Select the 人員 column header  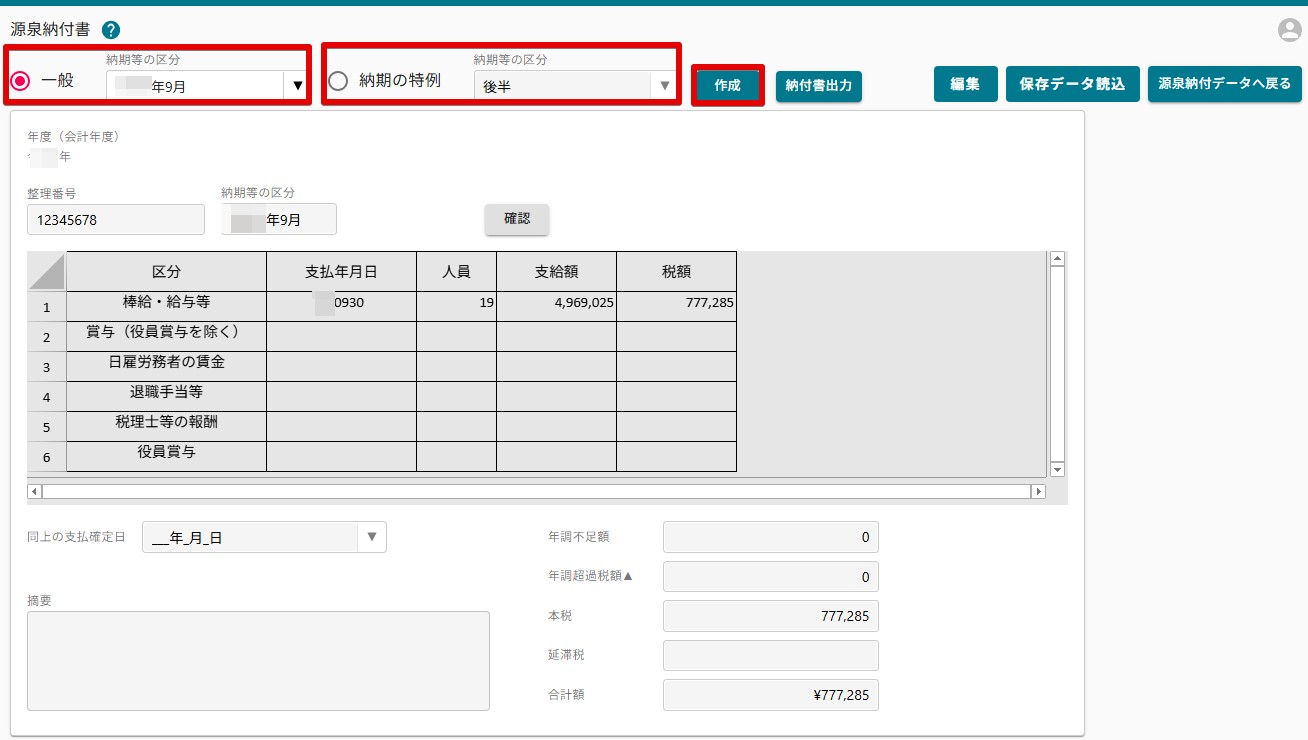(457, 271)
